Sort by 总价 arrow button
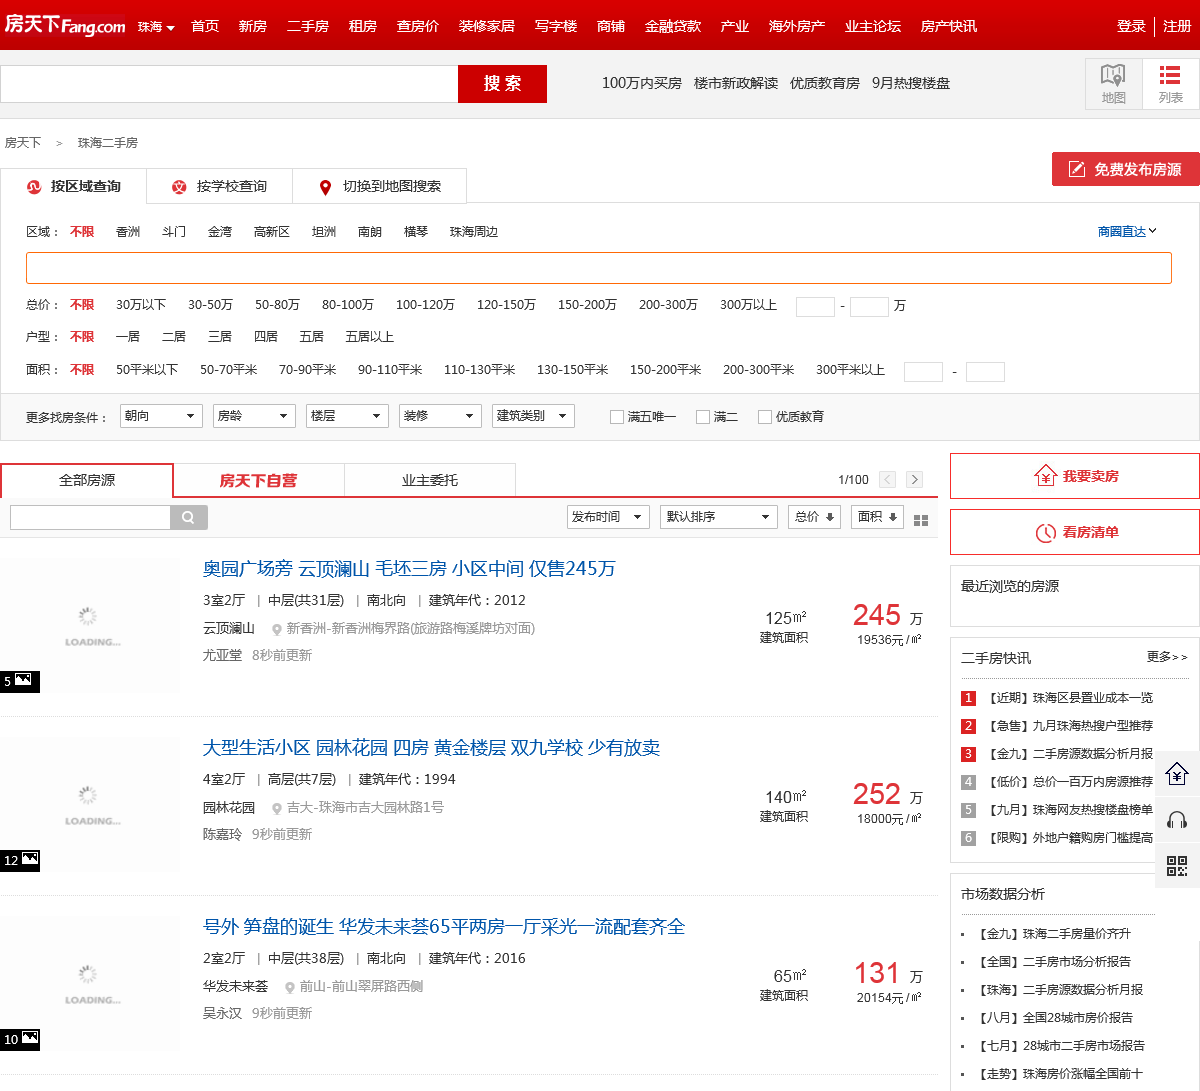 [x=815, y=517]
